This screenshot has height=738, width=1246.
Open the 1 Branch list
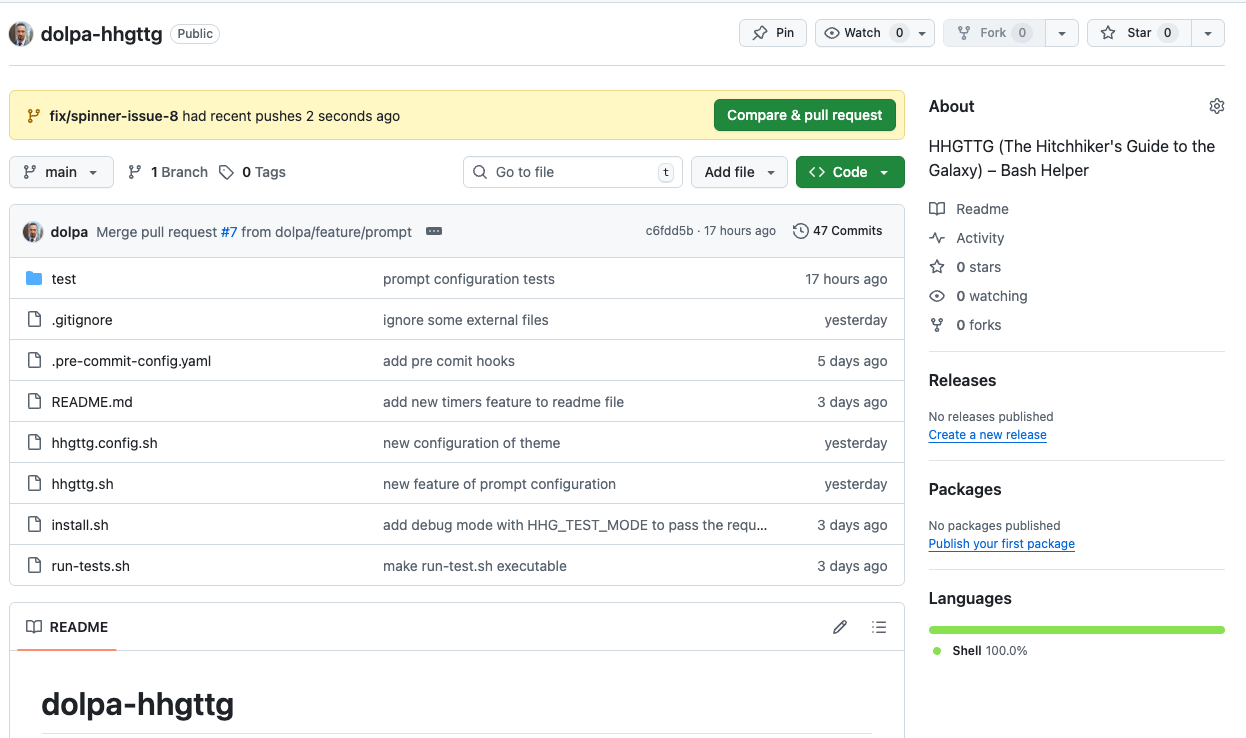[168, 172]
